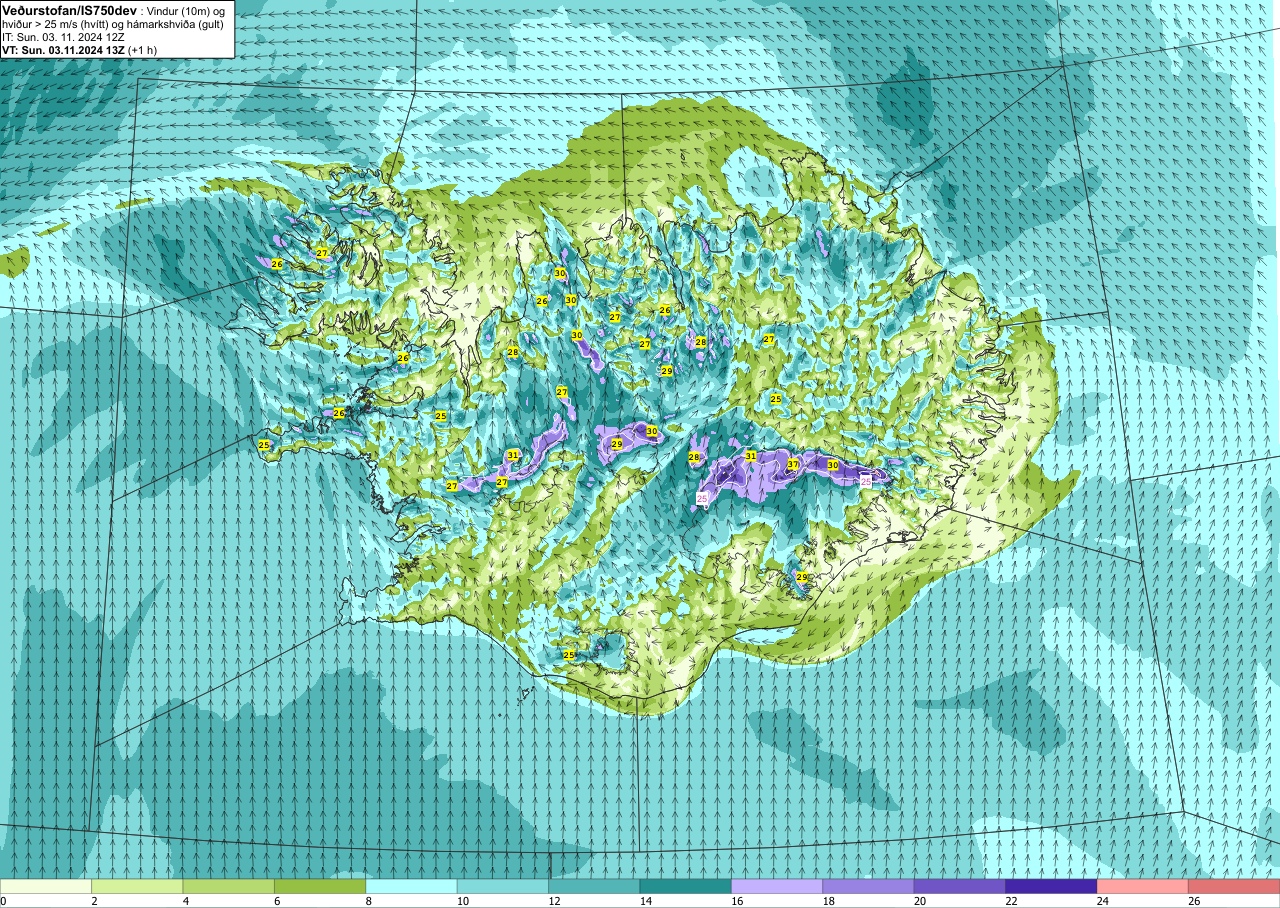Screen dimensions: 1280x908
Task: Click the pale yellow 0–2 m/s legend swatch
Action: pyautogui.click(x=46, y=886)
